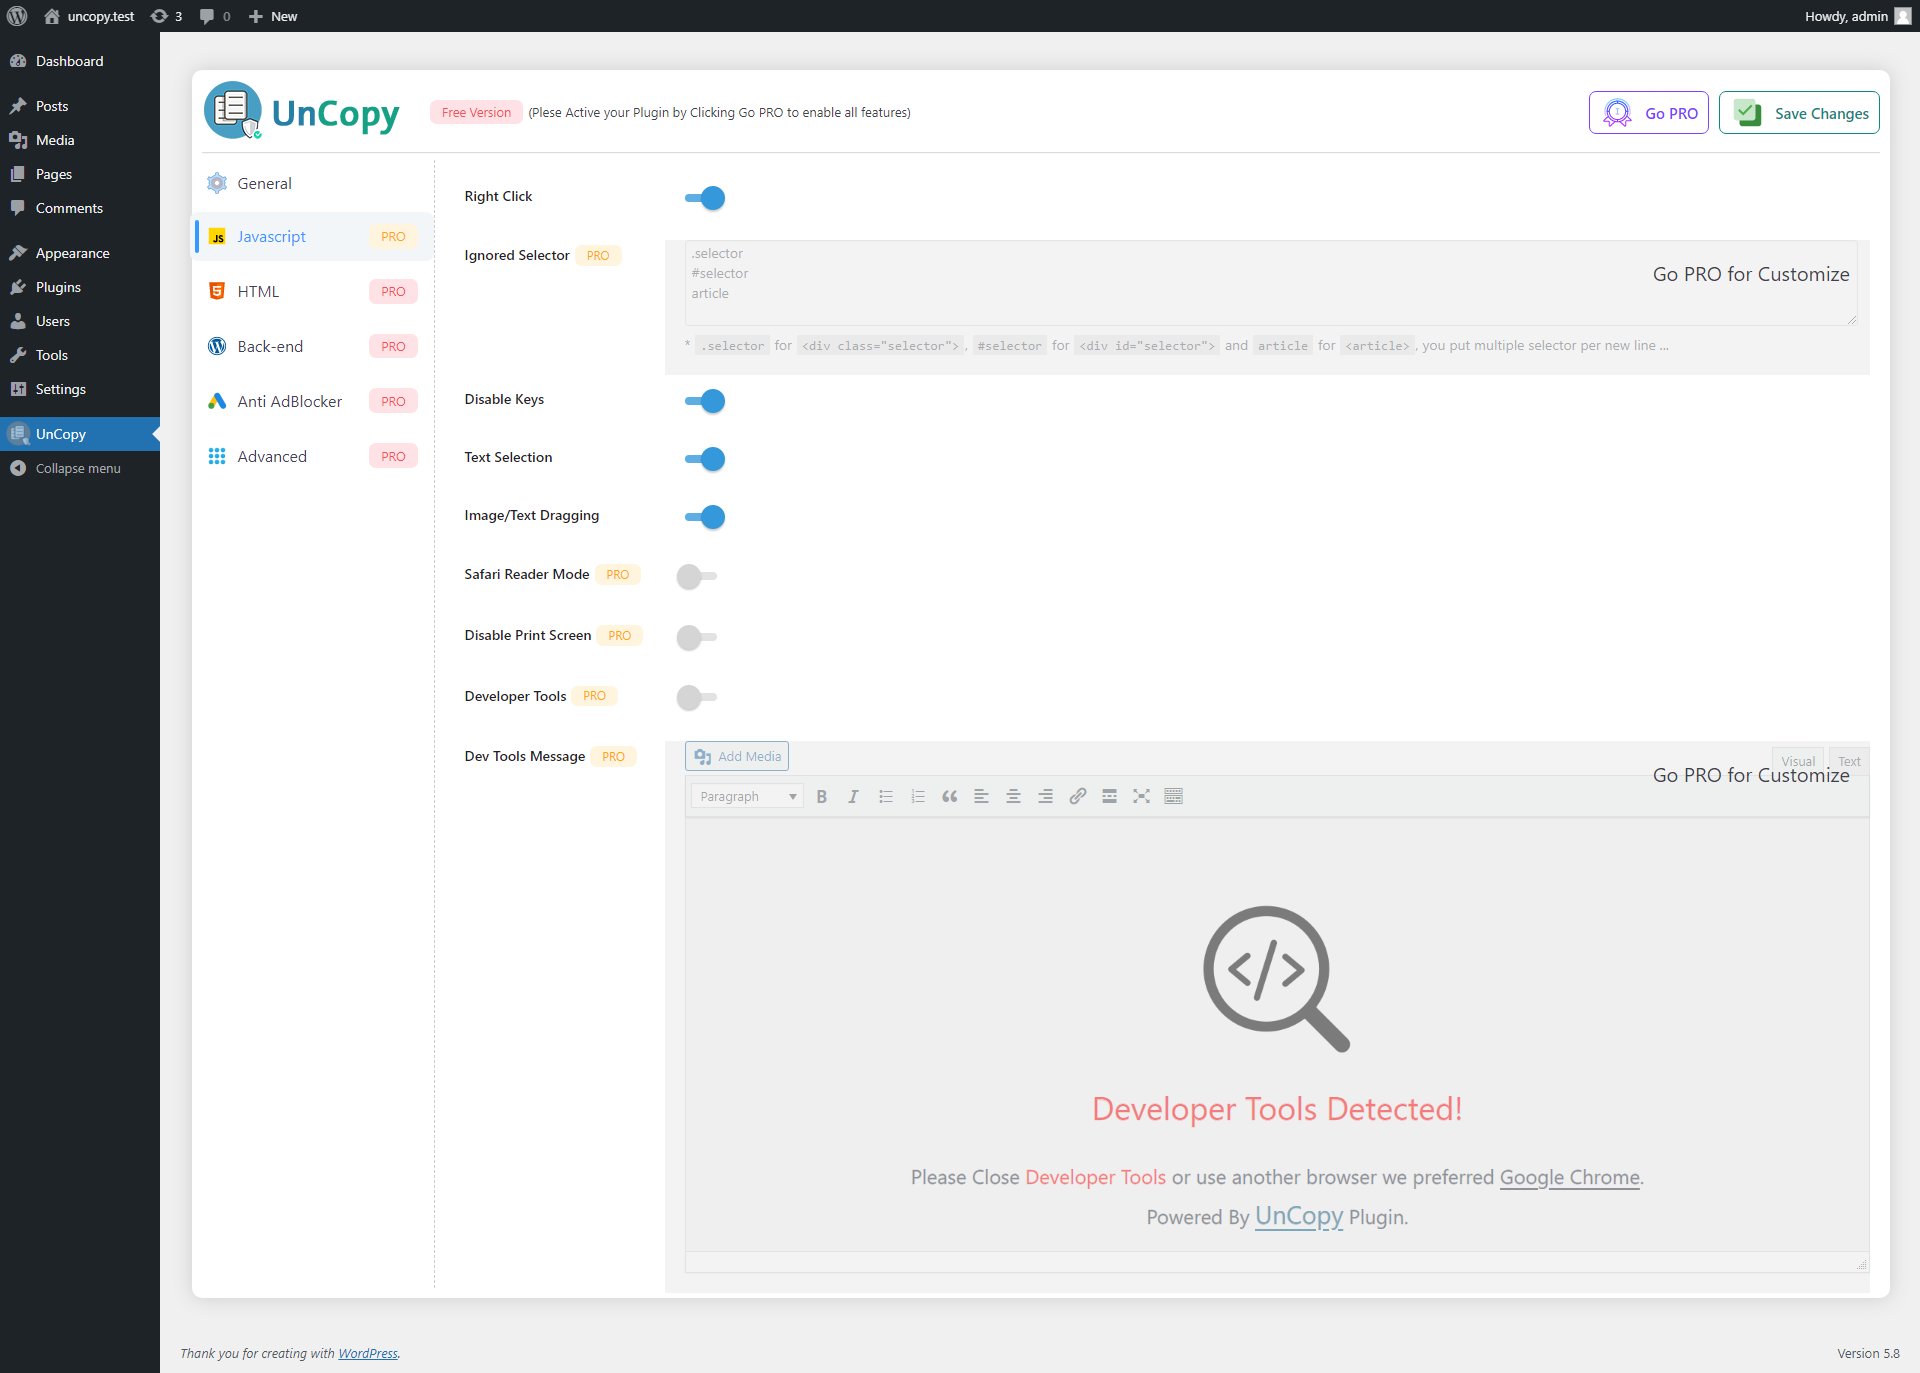
Task: Insert Read More tag icon
Action: (x=1109, y=796)
